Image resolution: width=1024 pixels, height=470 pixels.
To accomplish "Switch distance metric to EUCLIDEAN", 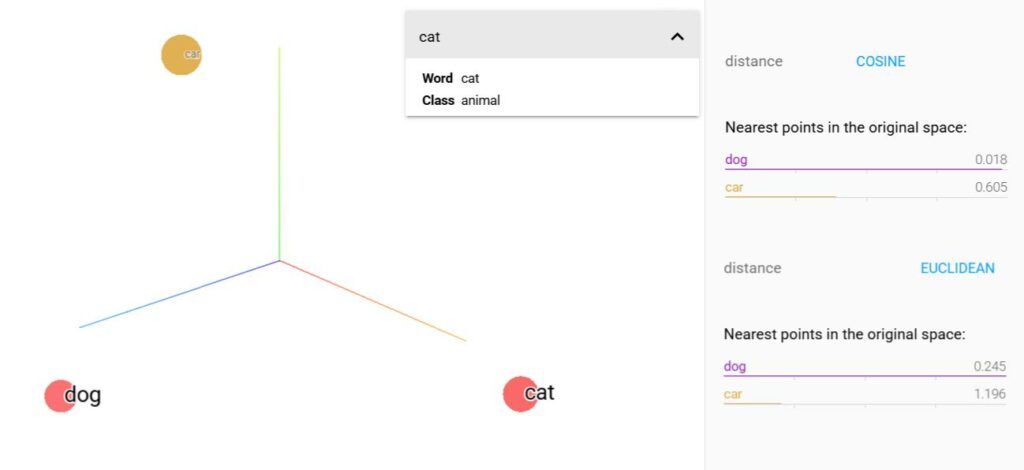I will tap(957, 268).
